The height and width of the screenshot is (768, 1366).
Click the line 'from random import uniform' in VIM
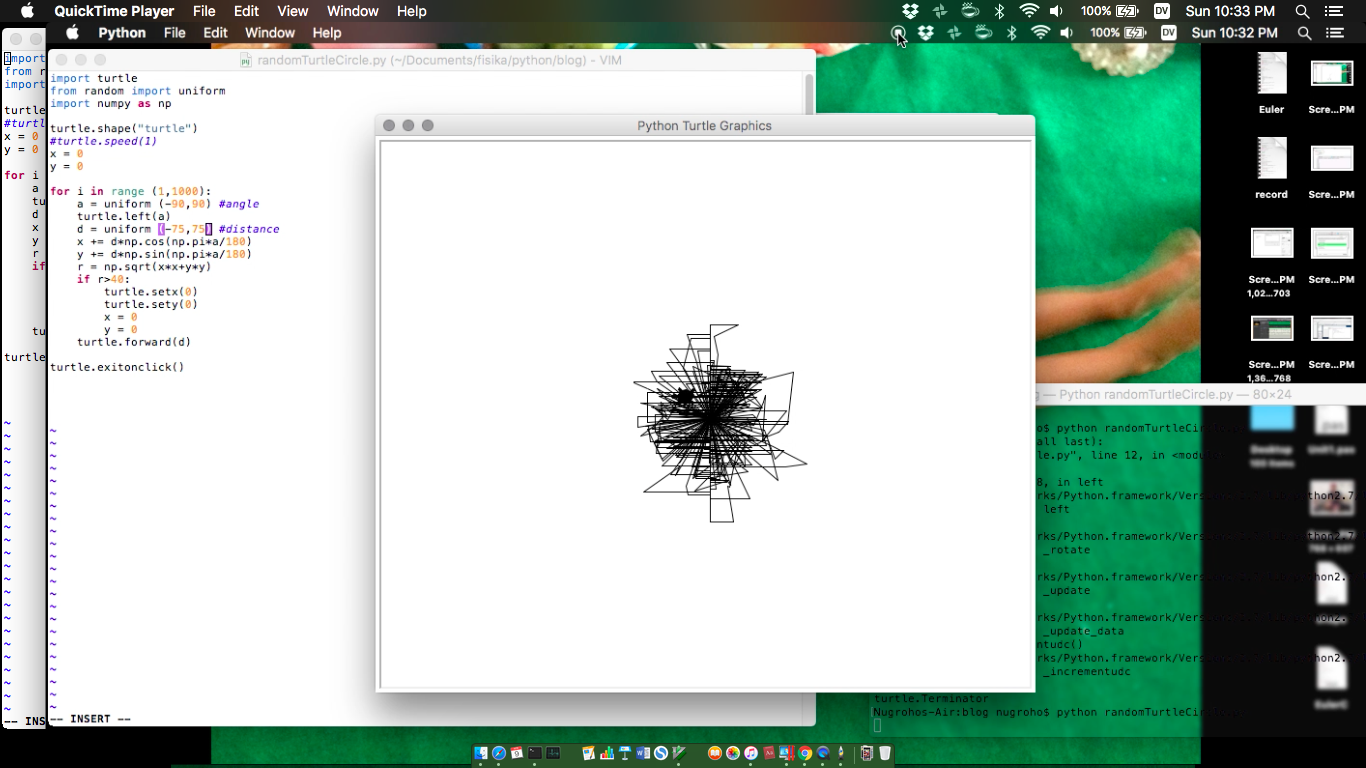point(137,91)
